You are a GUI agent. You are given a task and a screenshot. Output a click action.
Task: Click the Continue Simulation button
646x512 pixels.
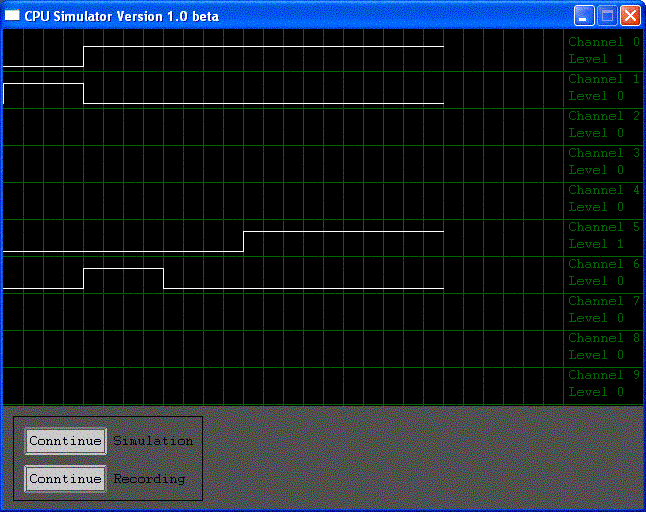point(66,441)
